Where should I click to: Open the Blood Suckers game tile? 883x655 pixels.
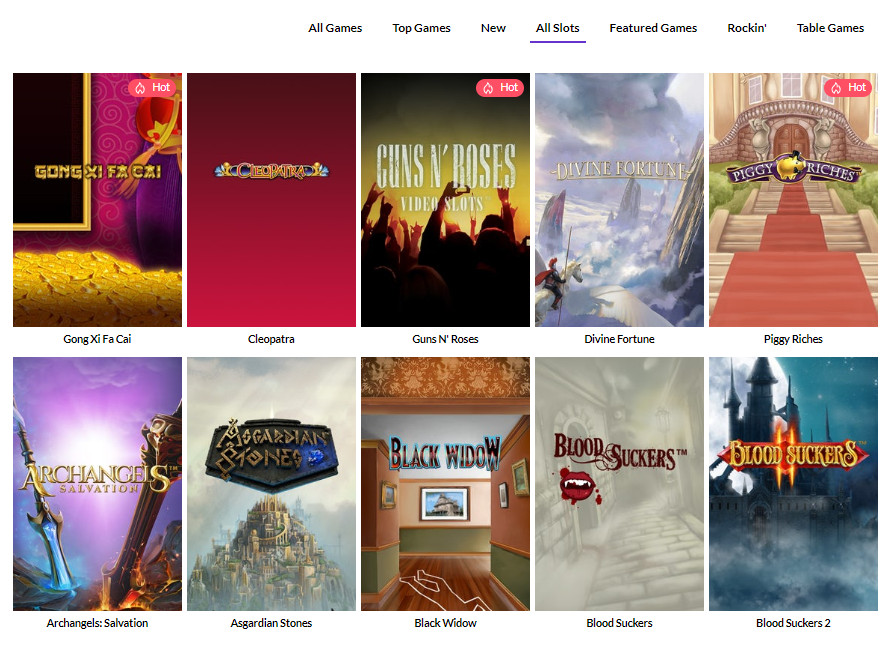tap(619, 483)
